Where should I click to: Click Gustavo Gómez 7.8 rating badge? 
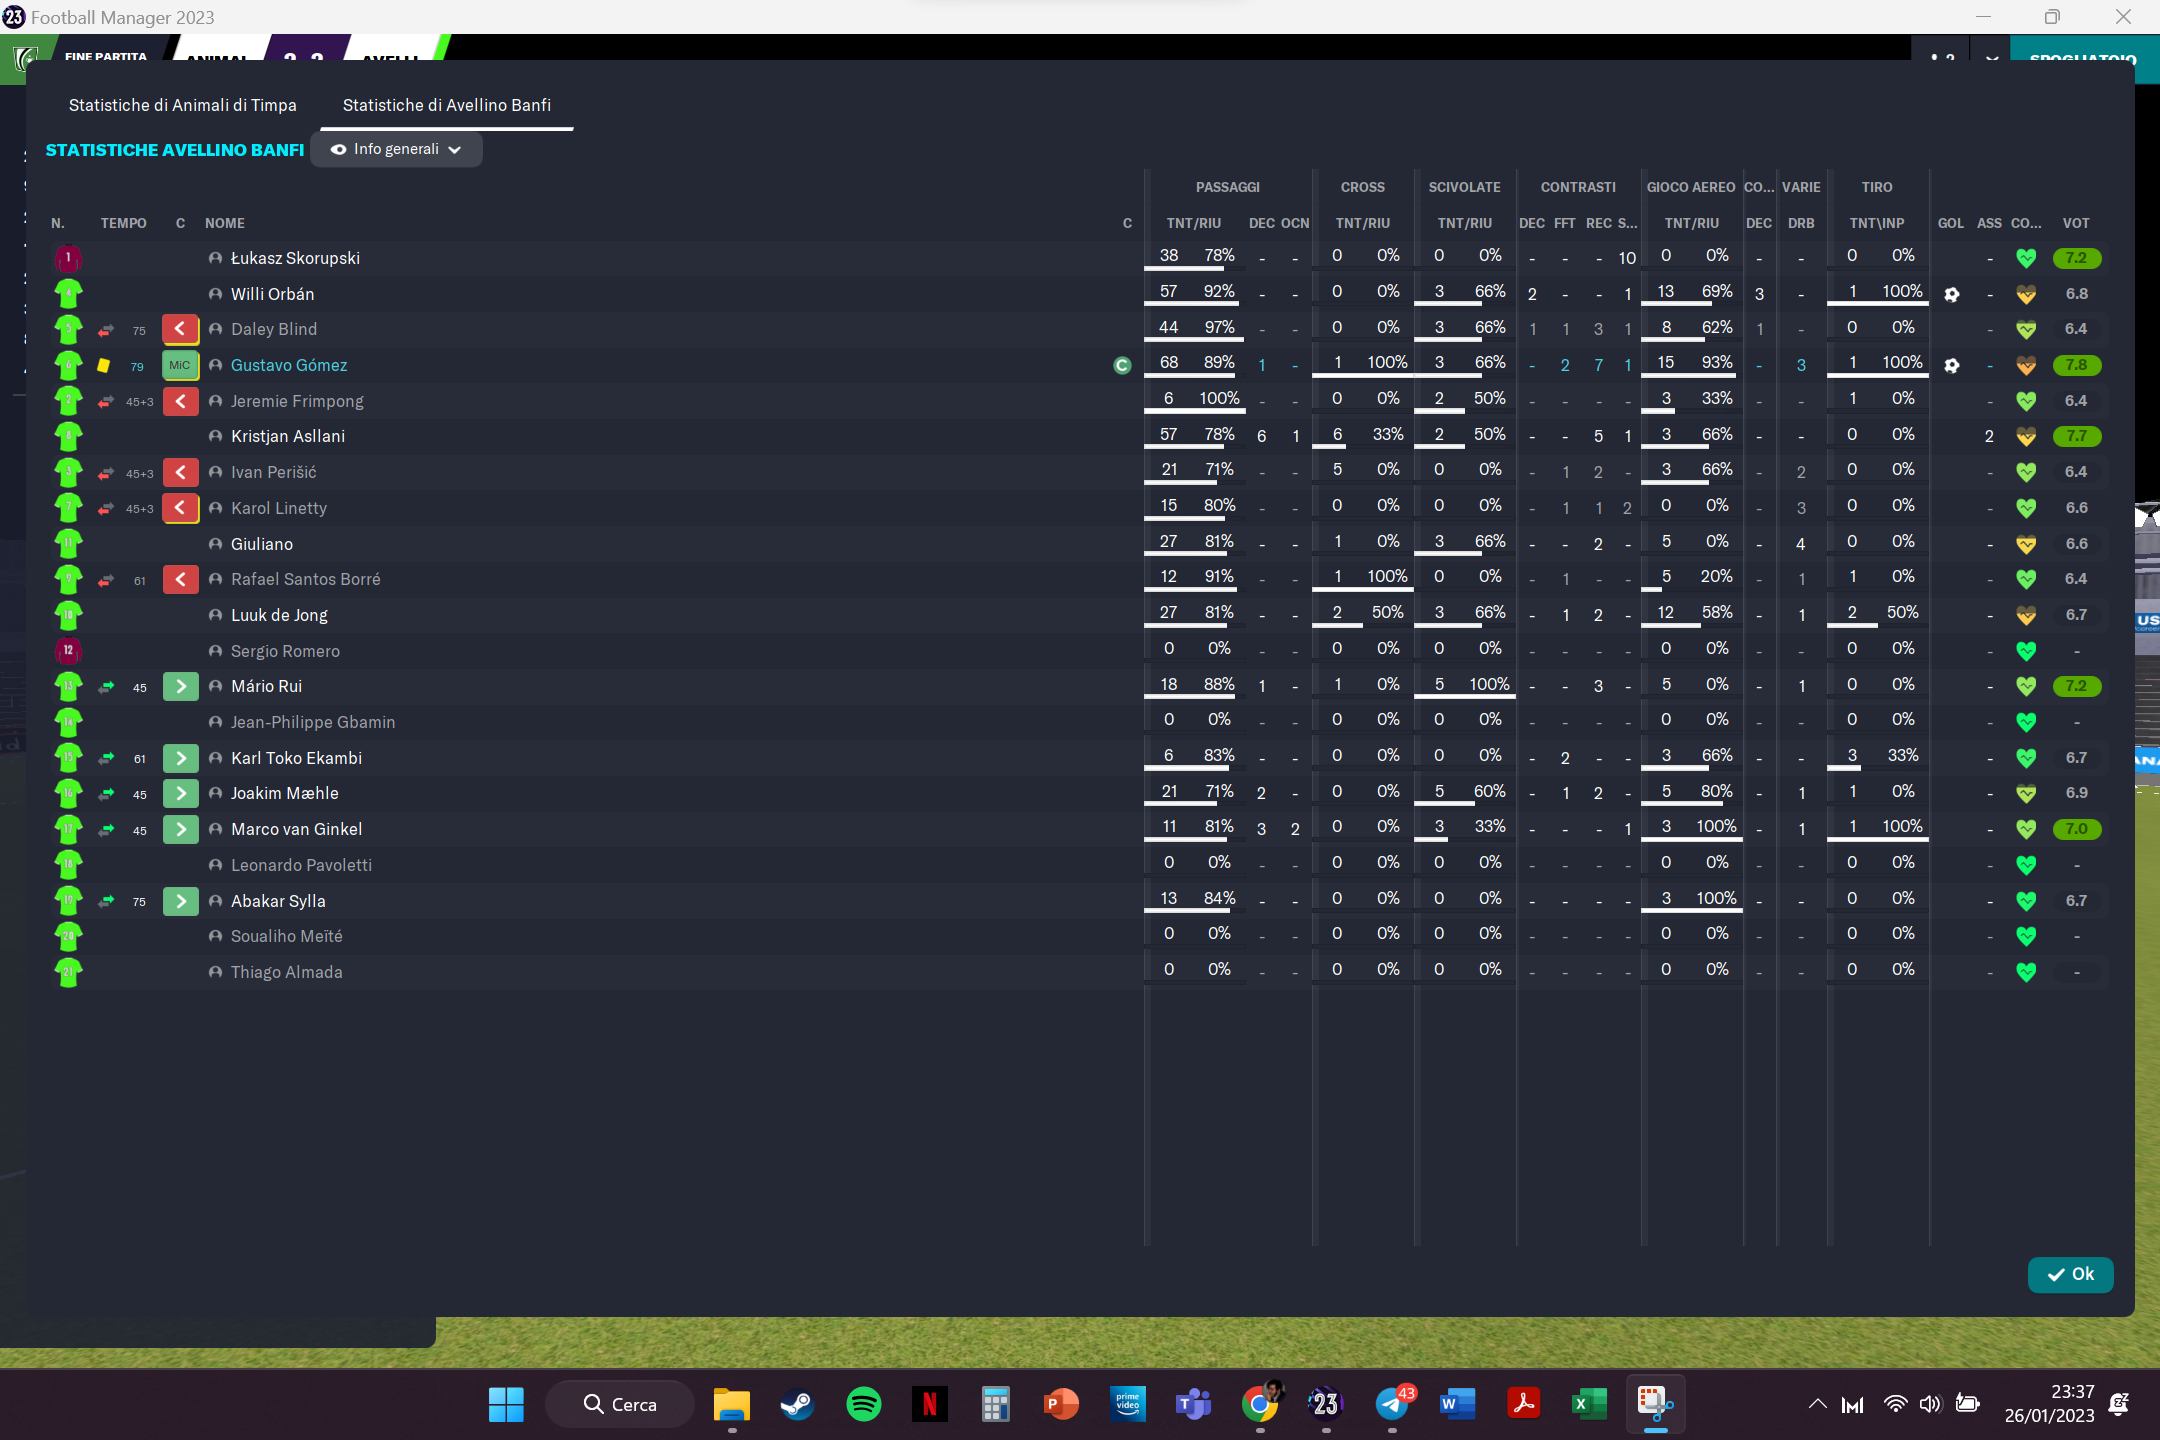coord(2076,366)
